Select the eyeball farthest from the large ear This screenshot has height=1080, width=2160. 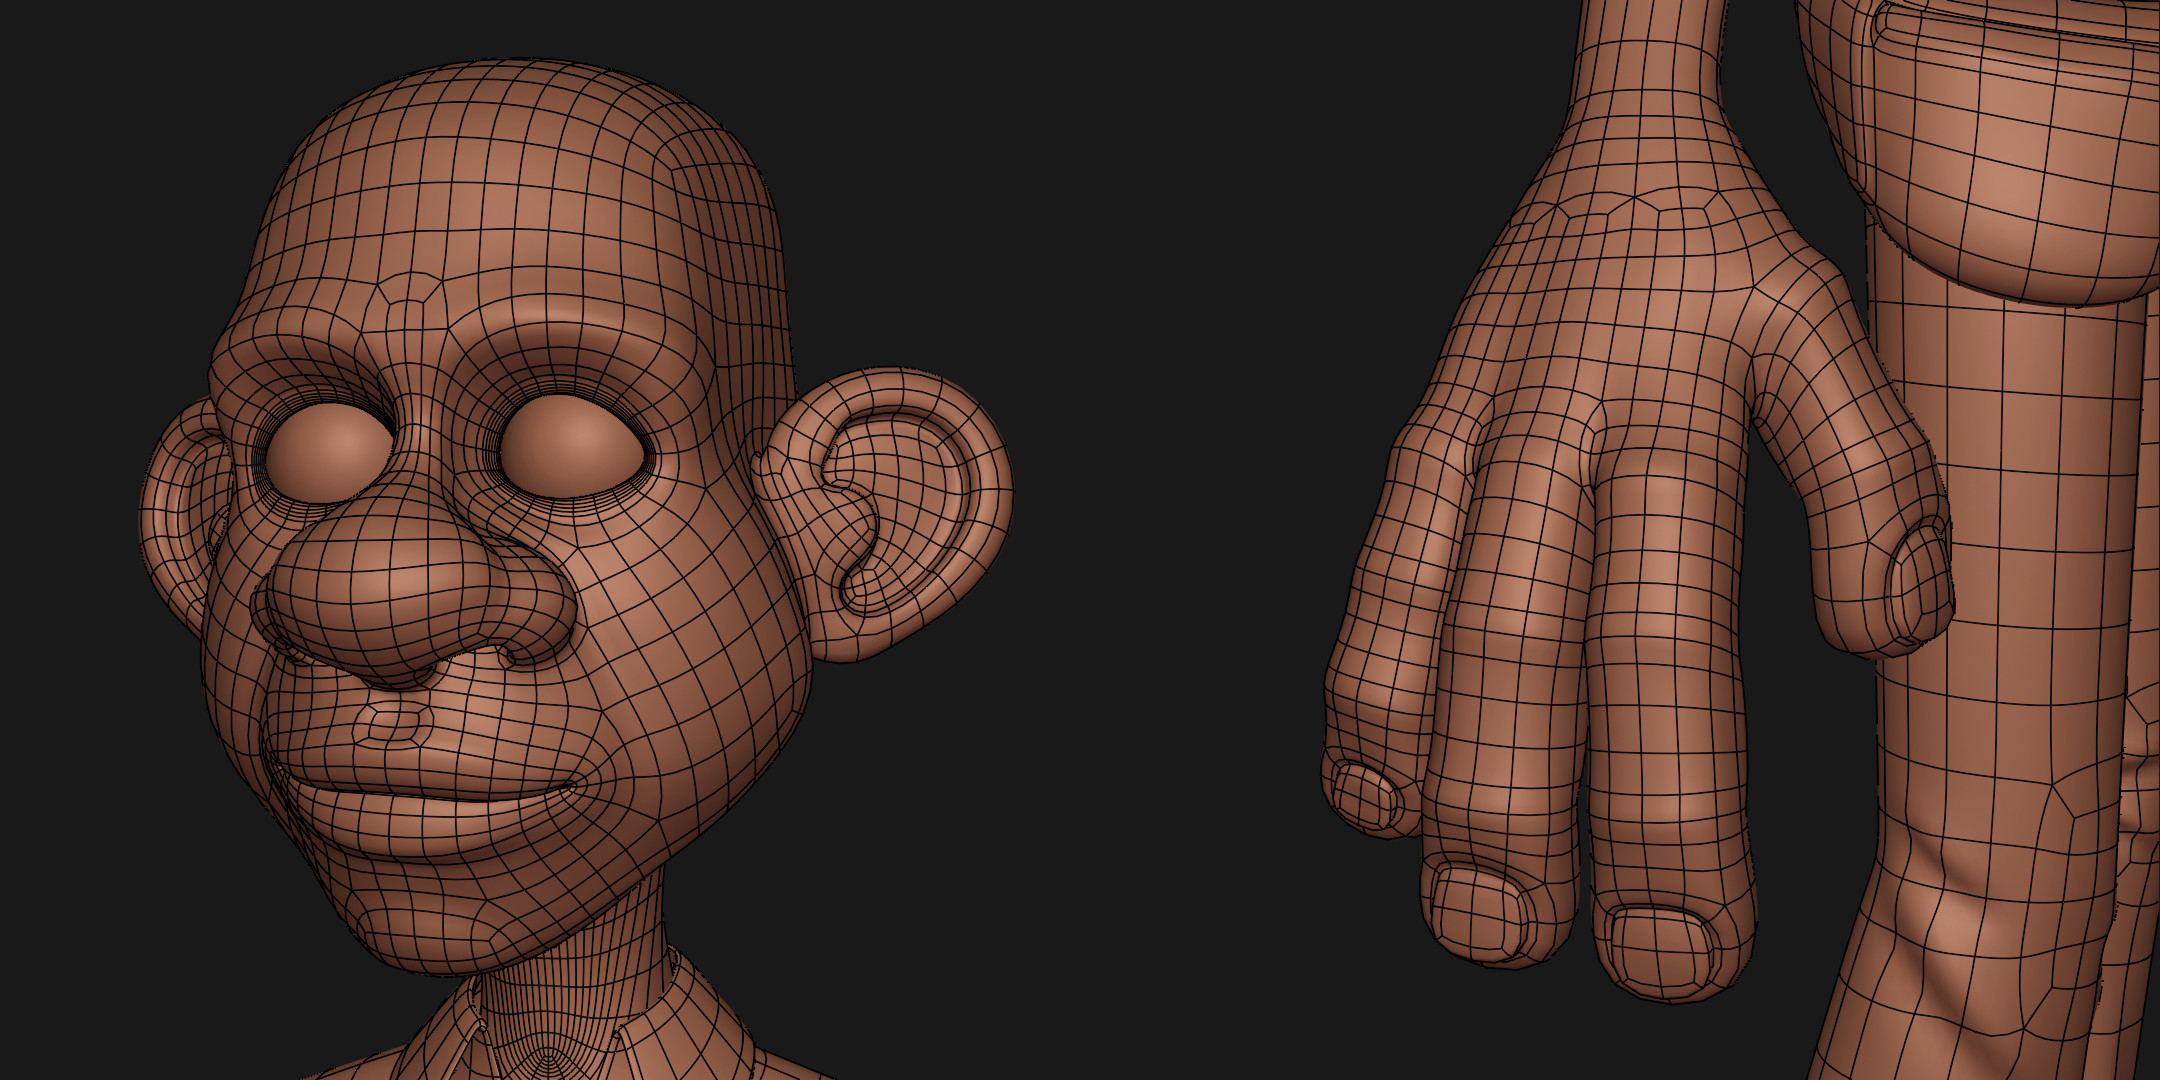click(330, 451)
